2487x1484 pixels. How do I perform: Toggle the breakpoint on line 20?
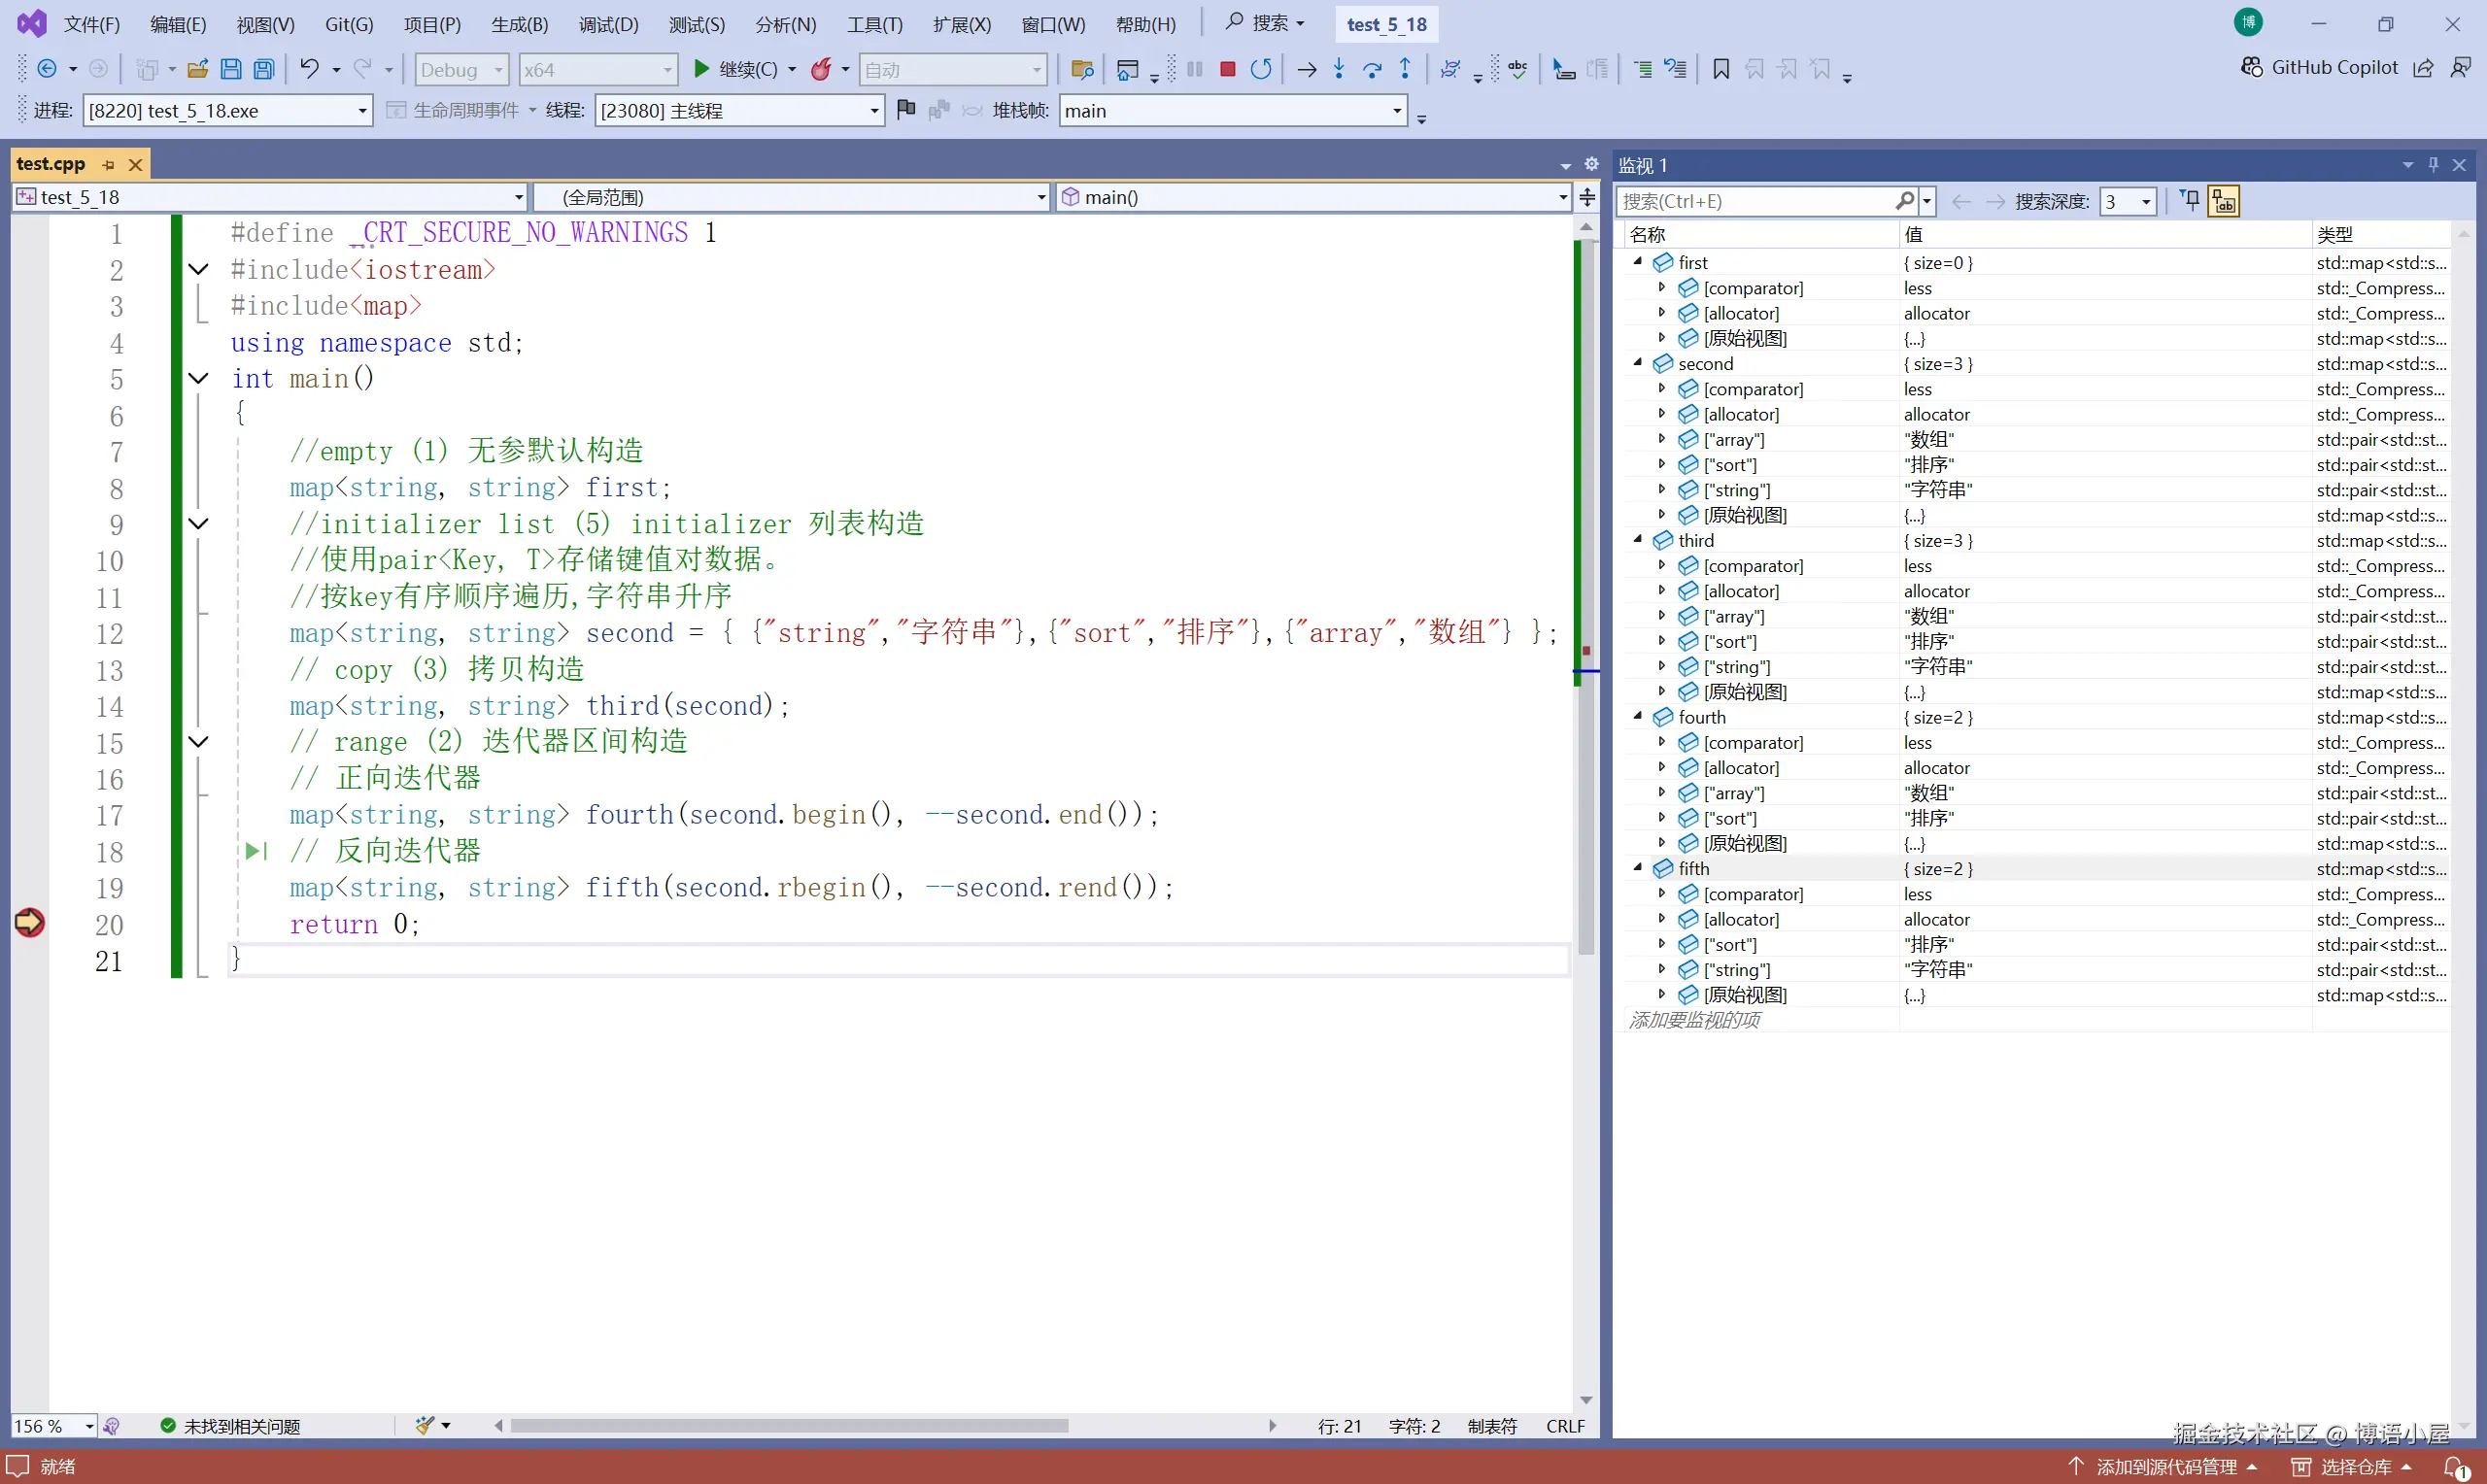(29, 922)
